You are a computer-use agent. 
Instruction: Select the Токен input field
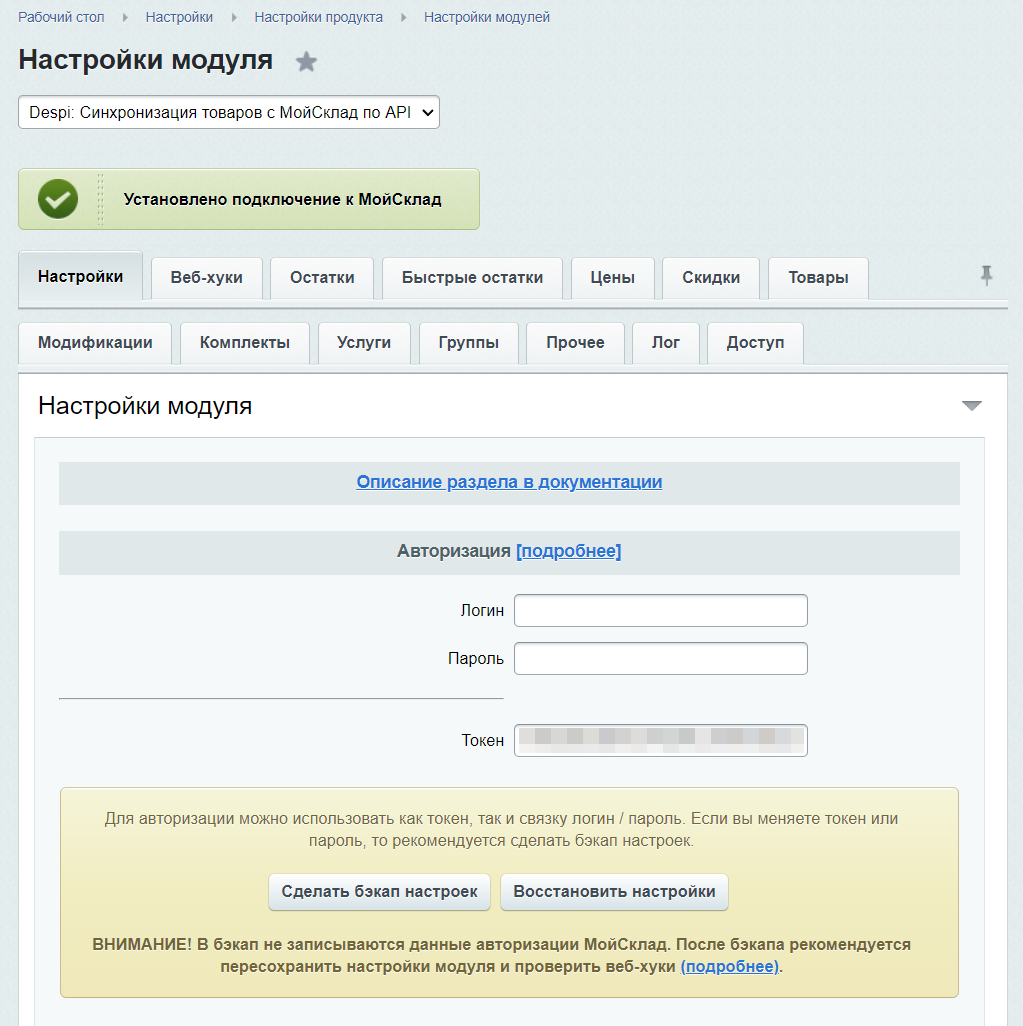click(x=660, y=741)
